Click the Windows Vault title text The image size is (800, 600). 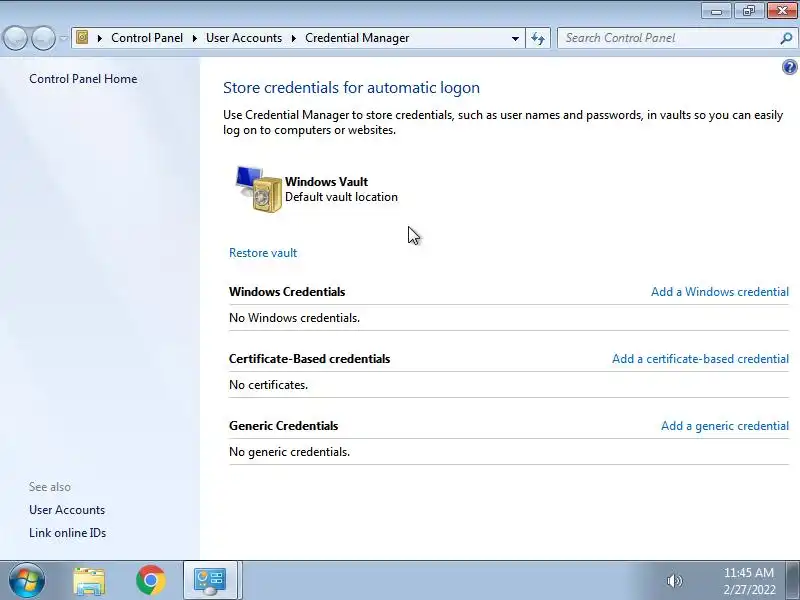pos(327,182)
